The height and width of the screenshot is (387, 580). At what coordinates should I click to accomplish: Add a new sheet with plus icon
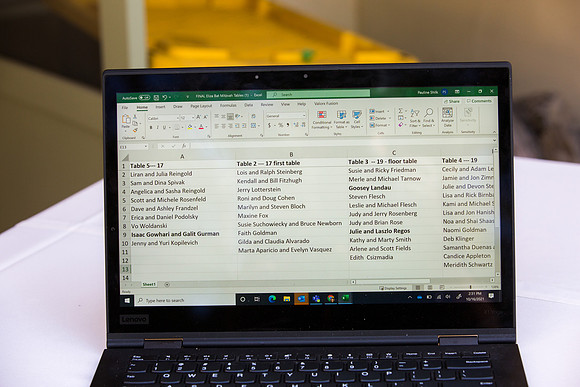coord(167,284)
